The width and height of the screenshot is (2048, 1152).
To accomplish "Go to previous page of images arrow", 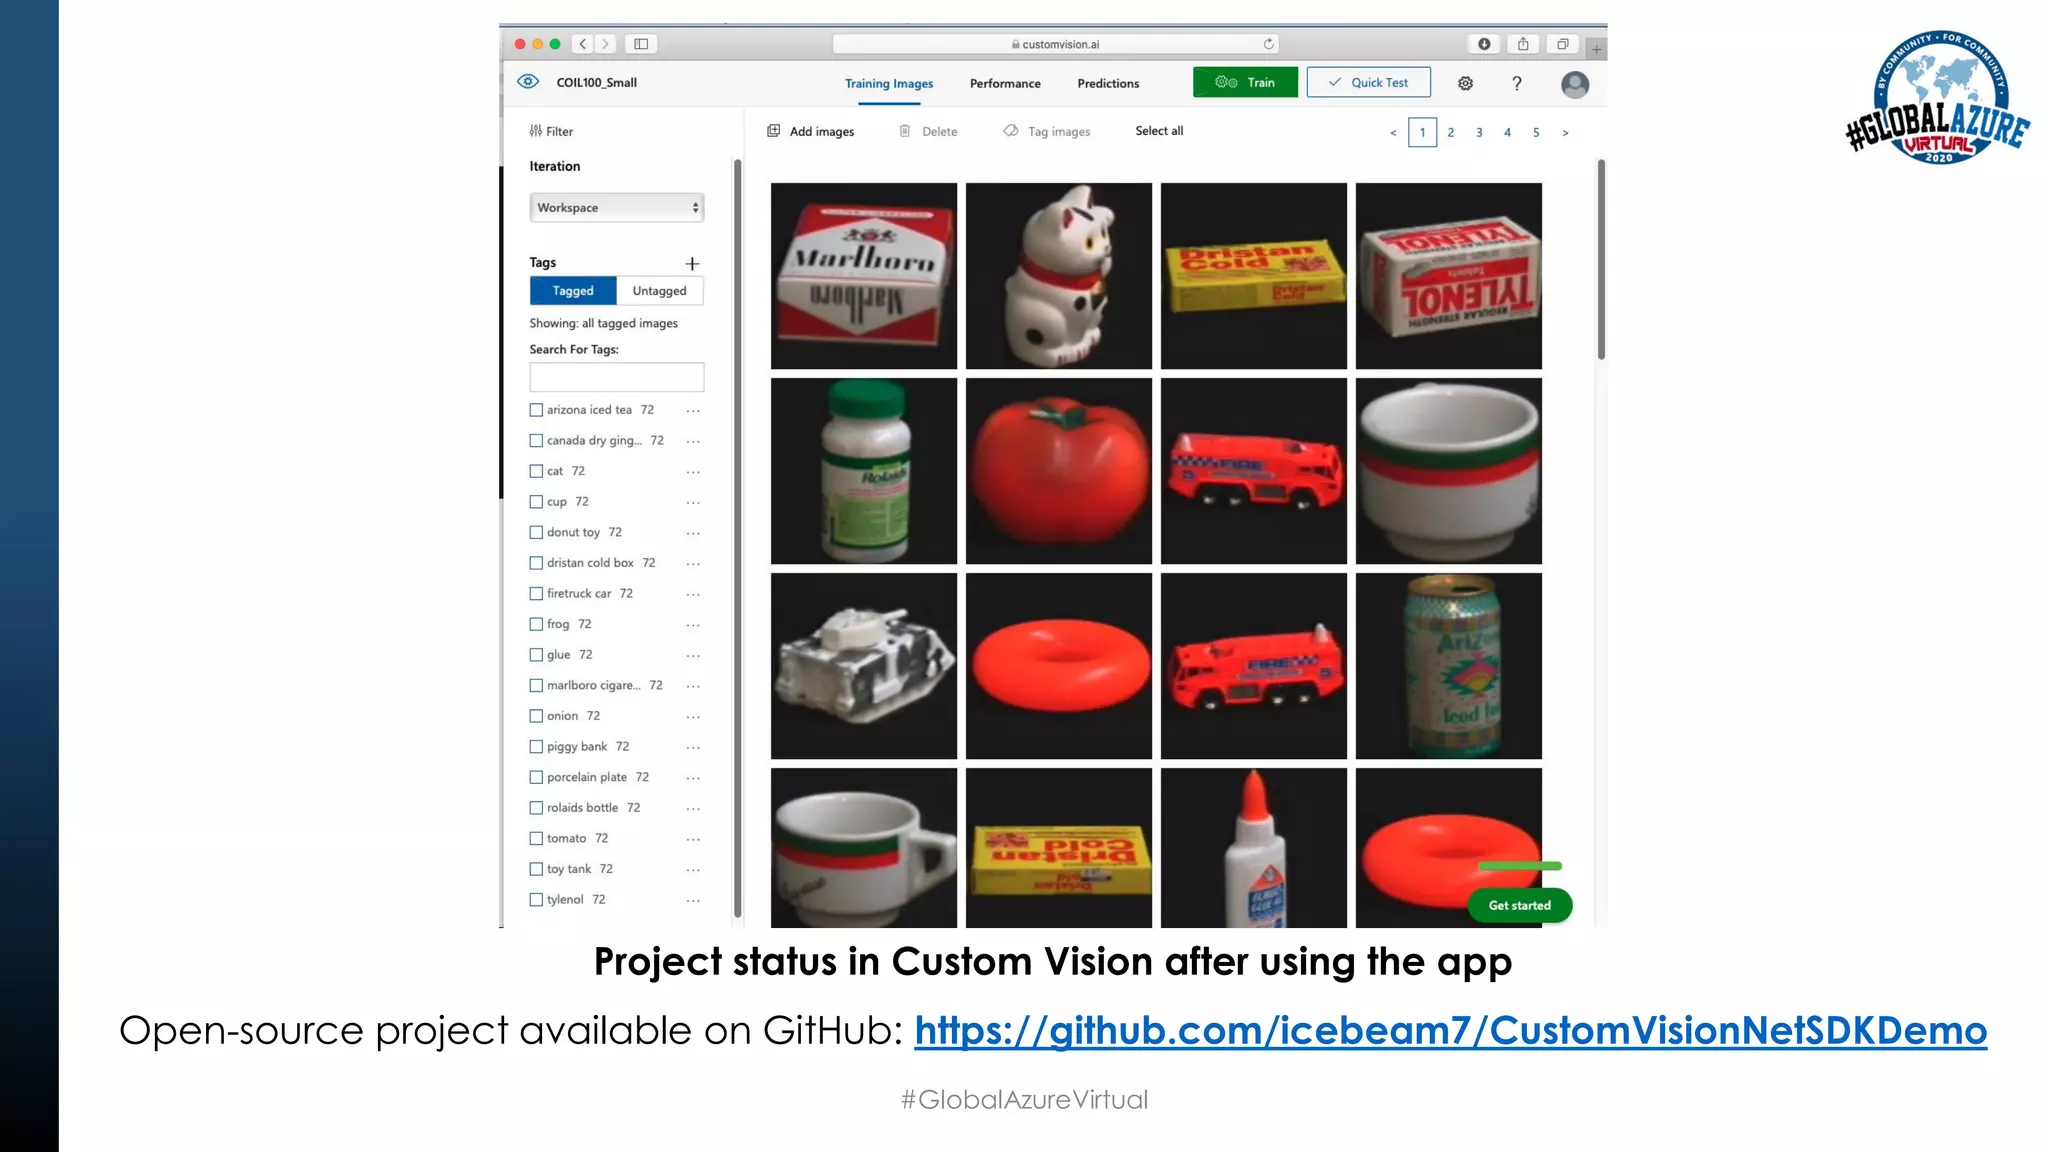I will click(x=1393, y=132).
